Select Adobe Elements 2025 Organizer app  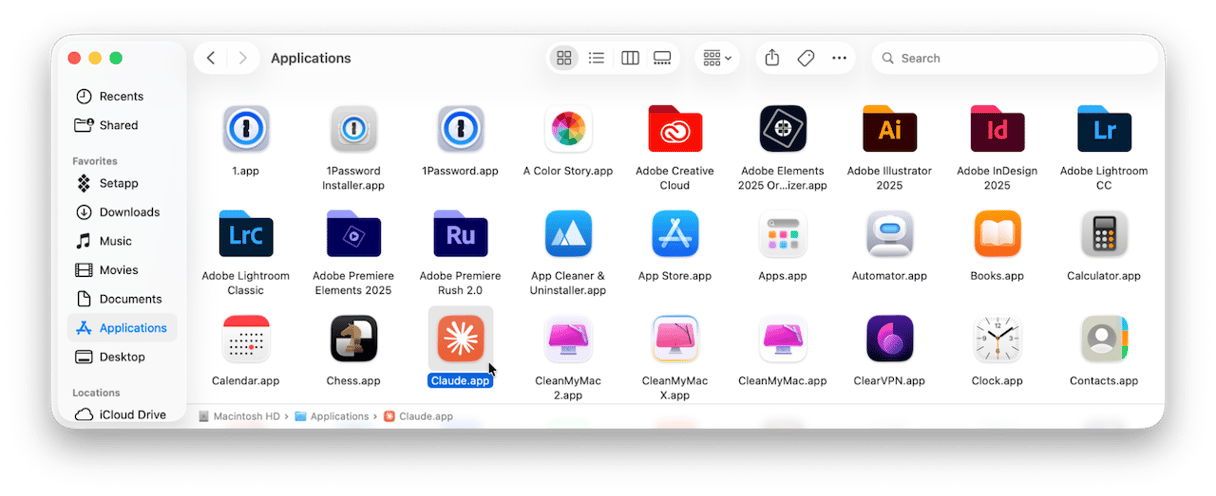click(783, 129)
